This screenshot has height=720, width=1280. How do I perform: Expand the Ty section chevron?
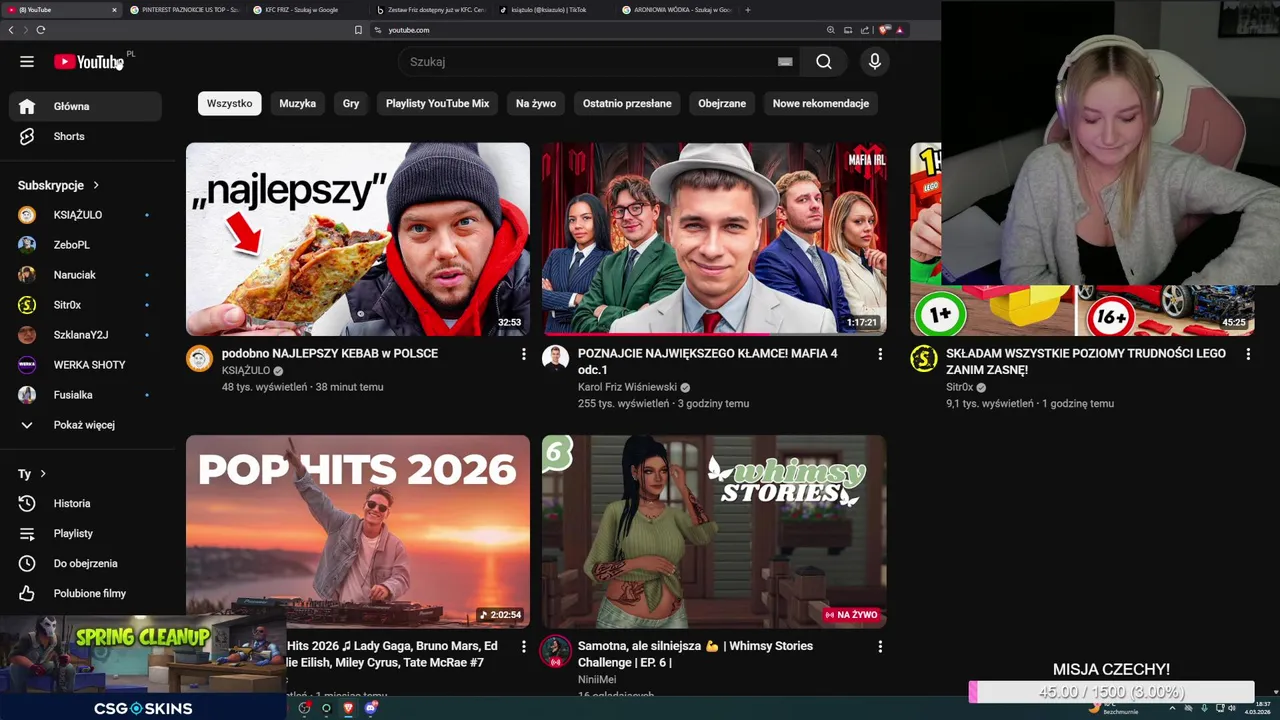tap(42, 474)
